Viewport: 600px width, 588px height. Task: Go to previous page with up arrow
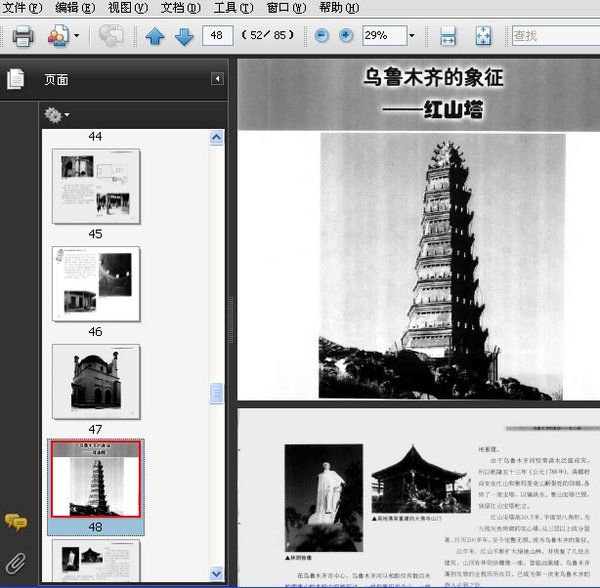tap(155, 36)
